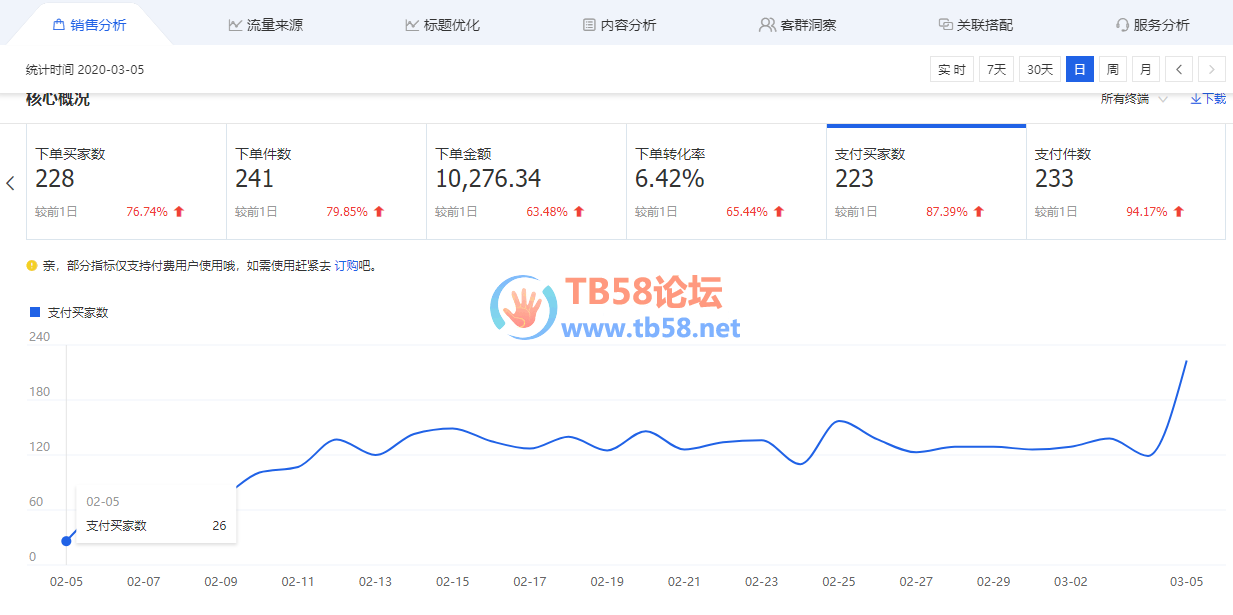Click the next date arrow
Screen dimensions: 1233x615
tap(1212, 69)
